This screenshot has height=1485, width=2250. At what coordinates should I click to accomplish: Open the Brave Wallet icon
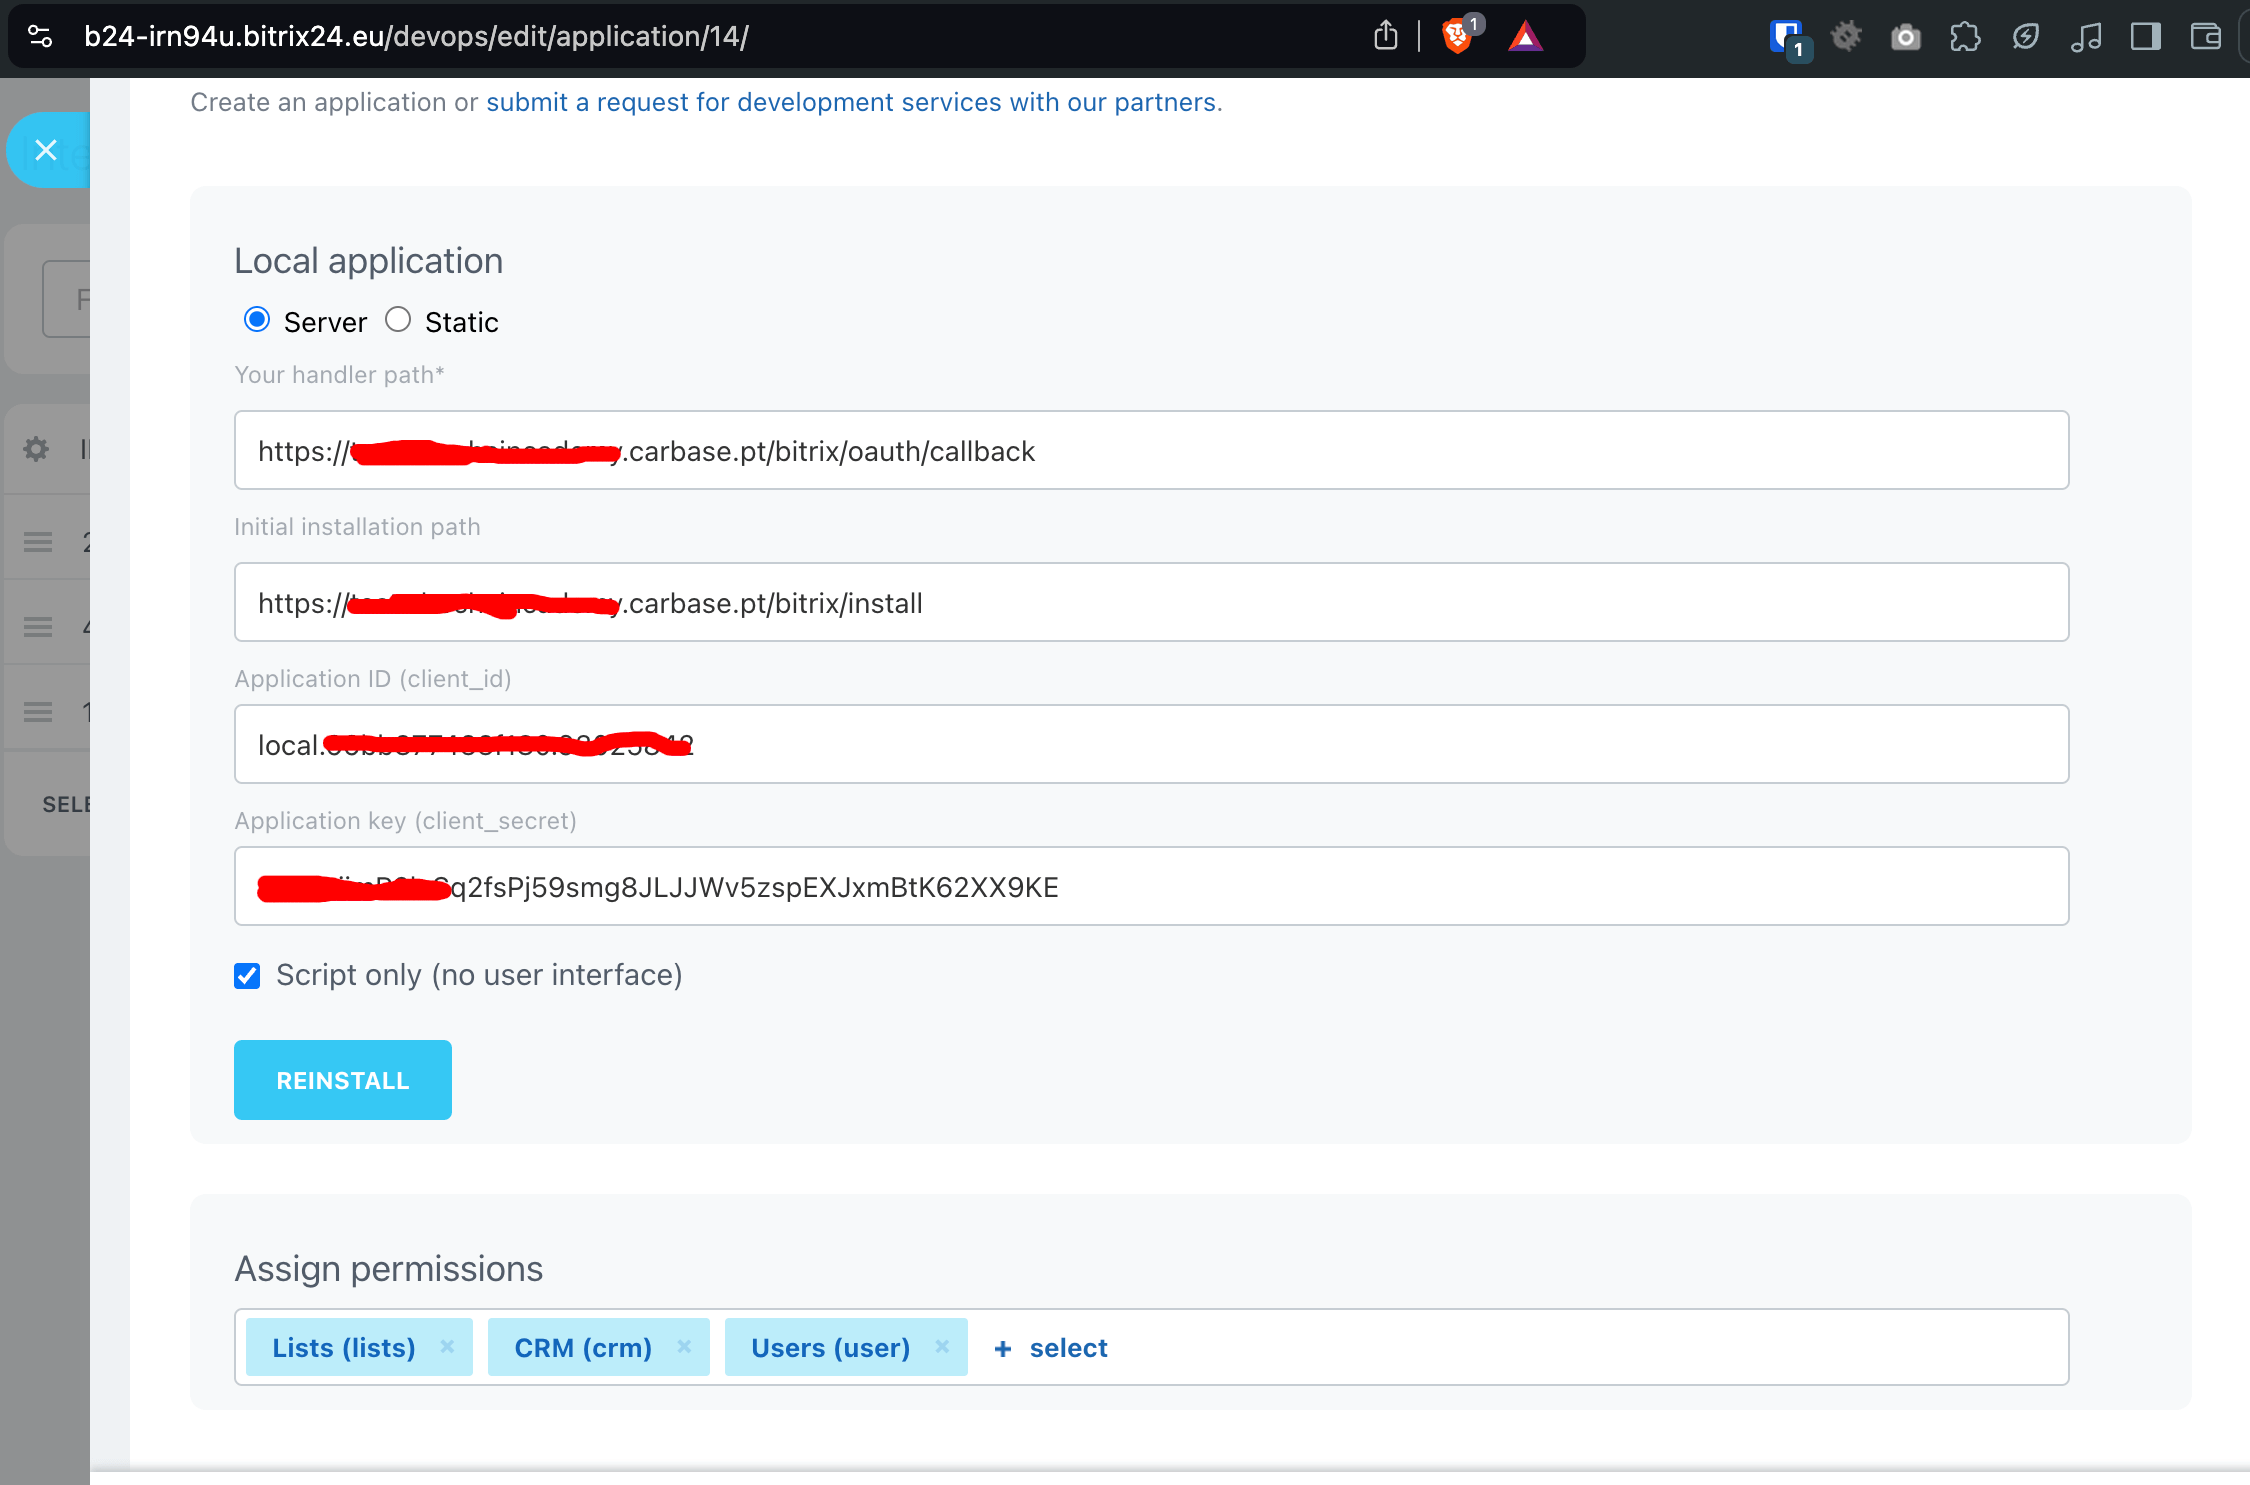(2205, 37)
